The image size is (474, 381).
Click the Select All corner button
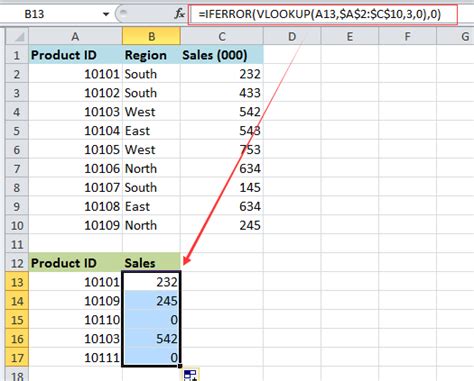(17, 36)
